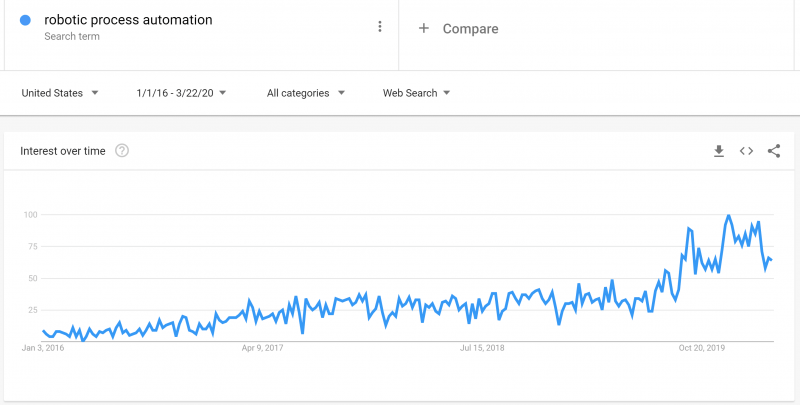Open the three-dot menu for search term
Image resolution: width=800 pixels, height=405 pixels.
pos(380,27)
